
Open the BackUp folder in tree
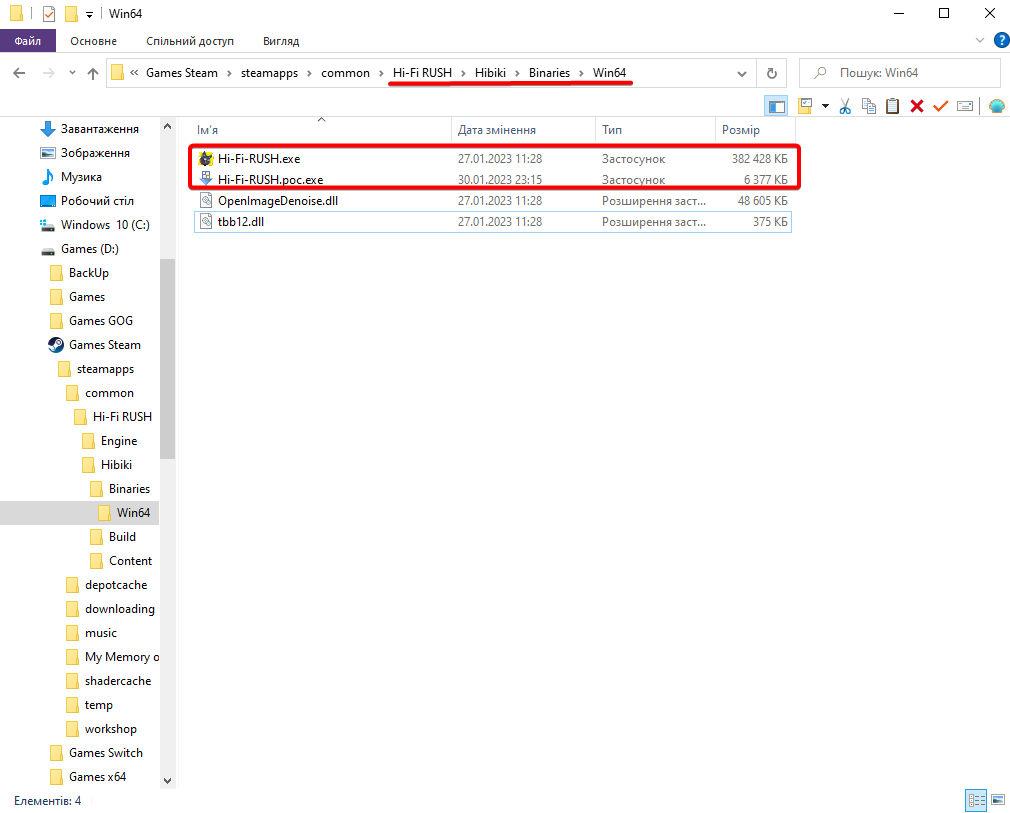[x=80, y=273]
